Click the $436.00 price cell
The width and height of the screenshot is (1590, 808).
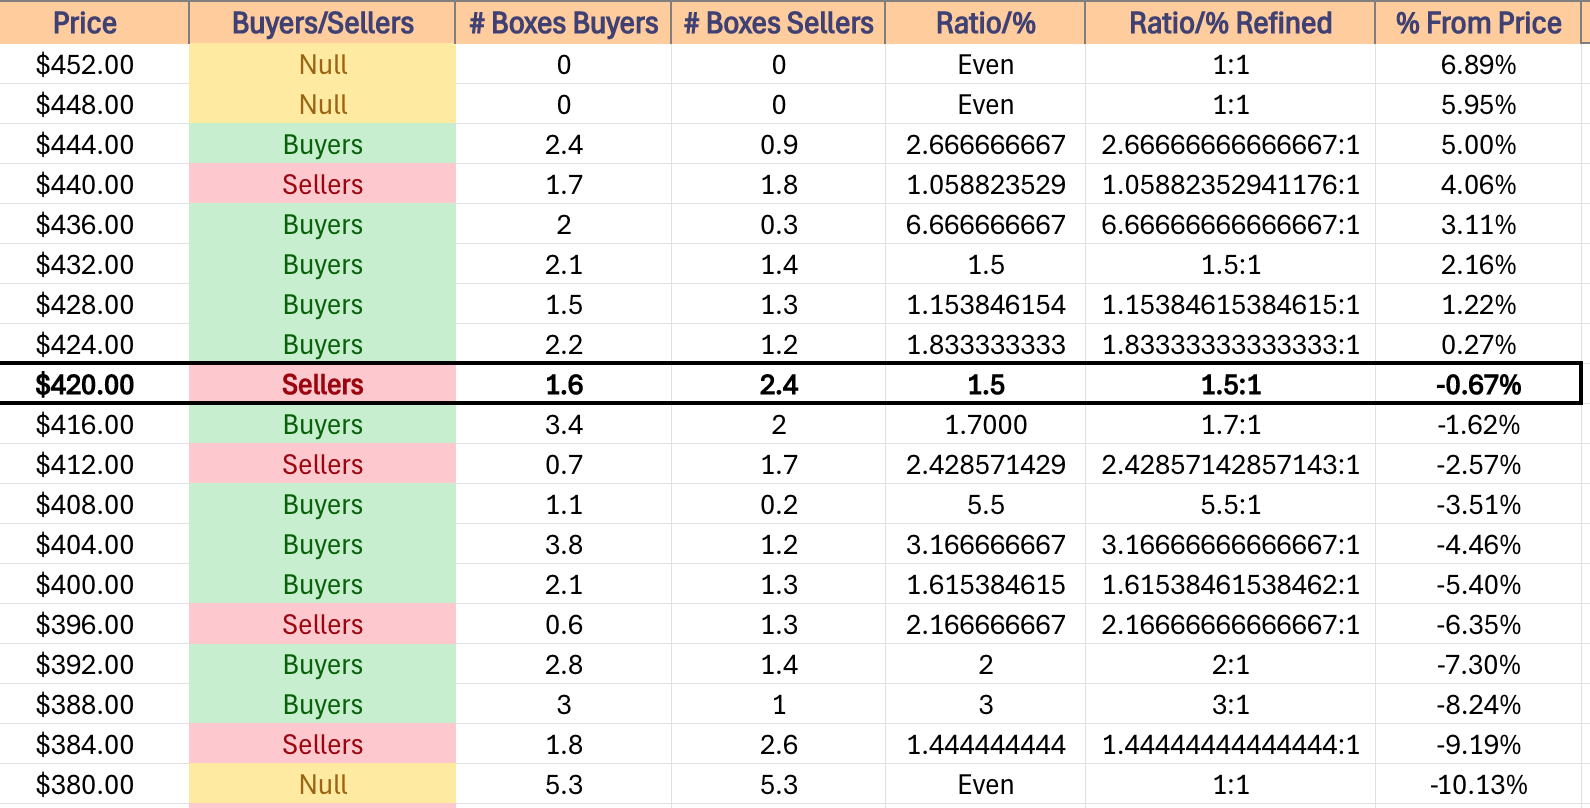(x=94, y=225)
